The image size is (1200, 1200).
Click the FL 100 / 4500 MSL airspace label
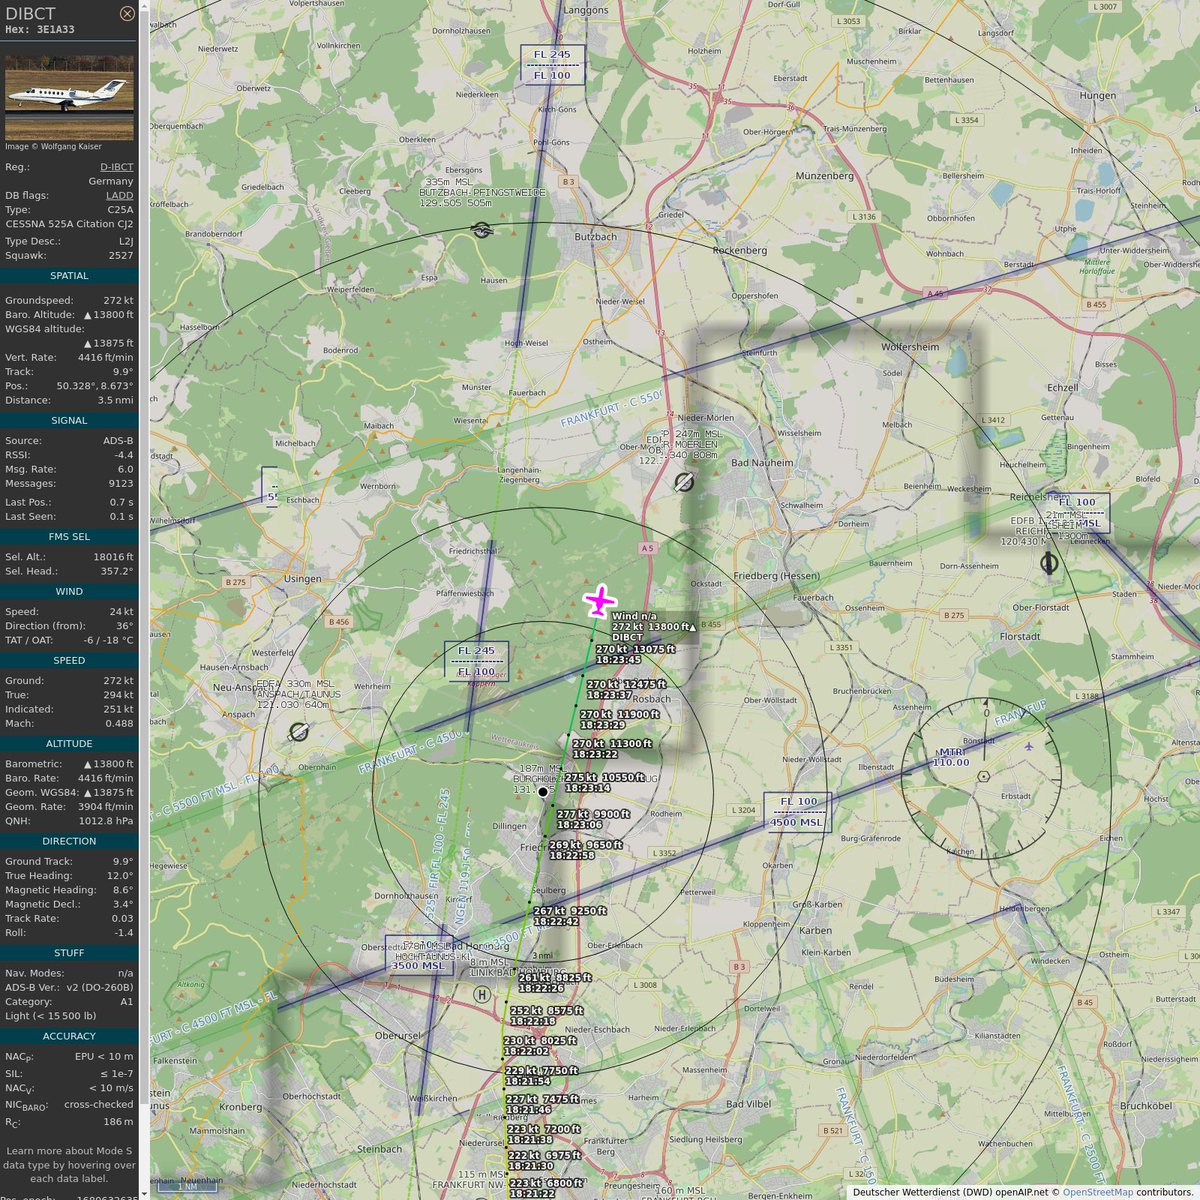click(798, 812)
